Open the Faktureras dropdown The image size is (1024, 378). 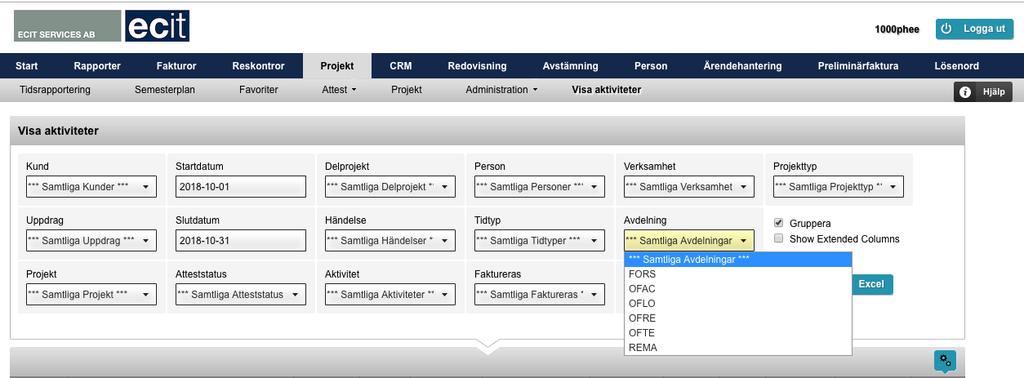[x=539, y=294]
